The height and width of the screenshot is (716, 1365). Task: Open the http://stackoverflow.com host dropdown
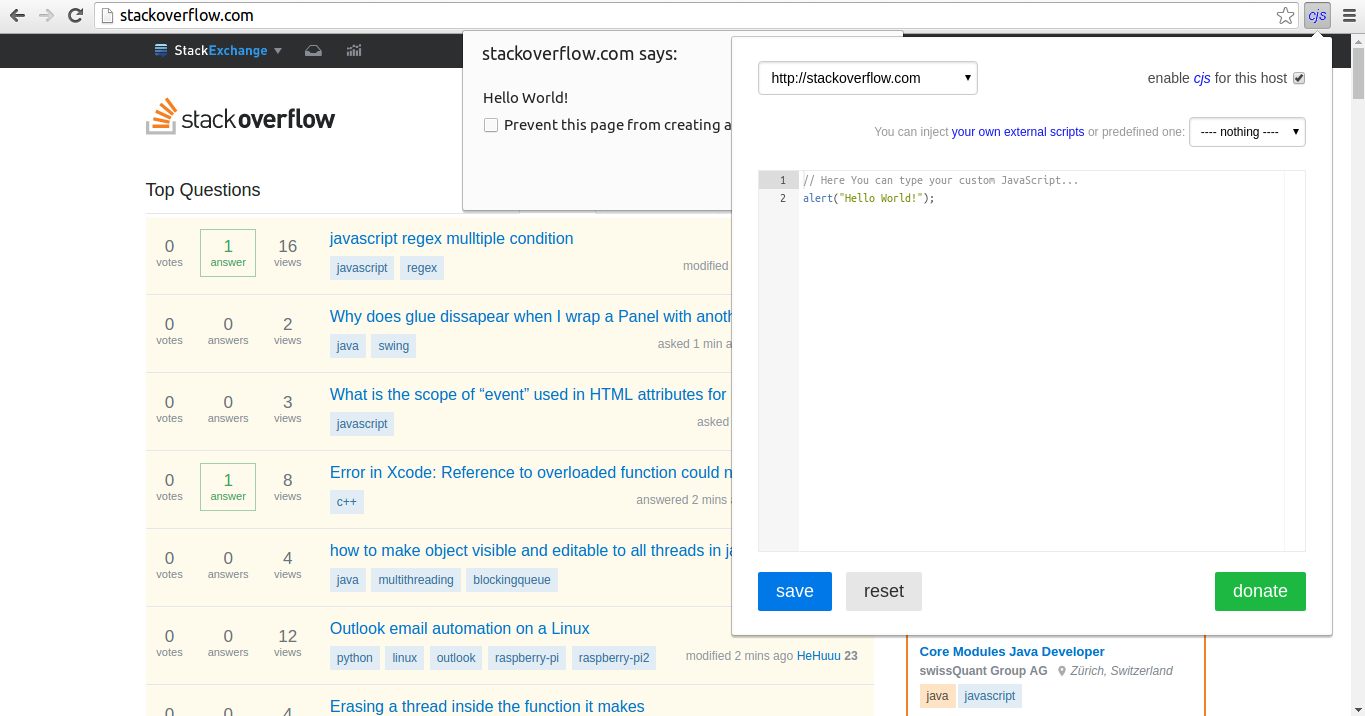[868, 78]
